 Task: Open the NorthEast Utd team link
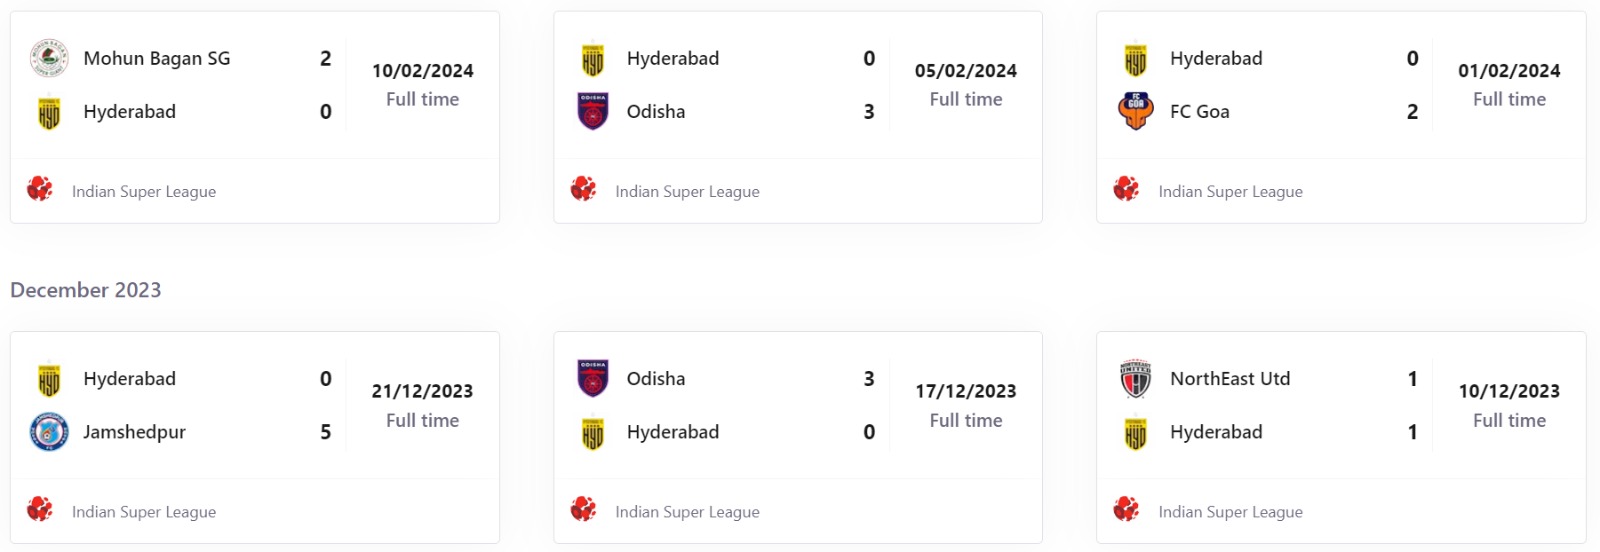pyautogui.click(x=1230, y=379)
